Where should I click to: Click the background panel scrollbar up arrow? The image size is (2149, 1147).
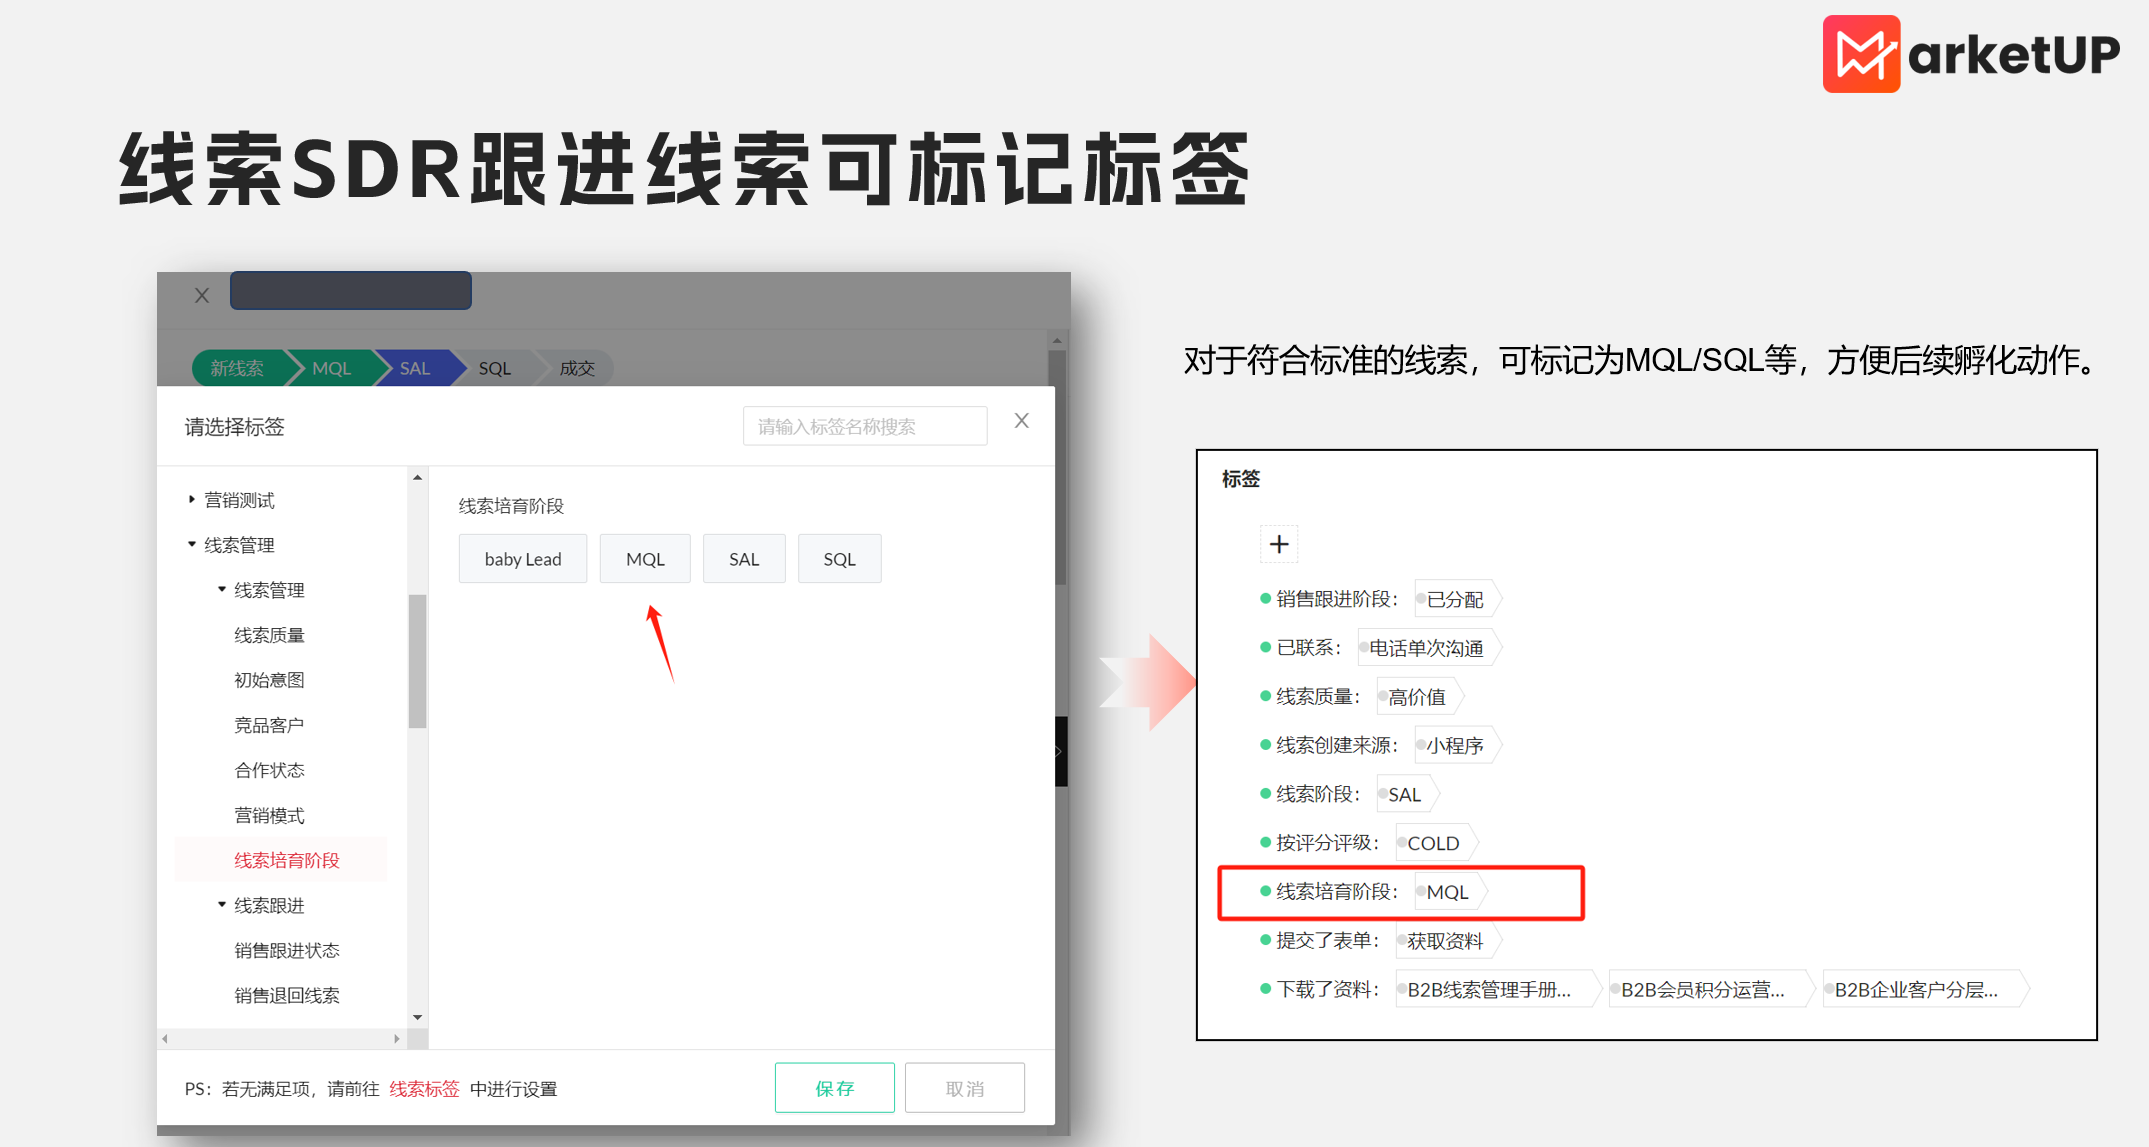pyautogui.click(x=1057, y=341)
